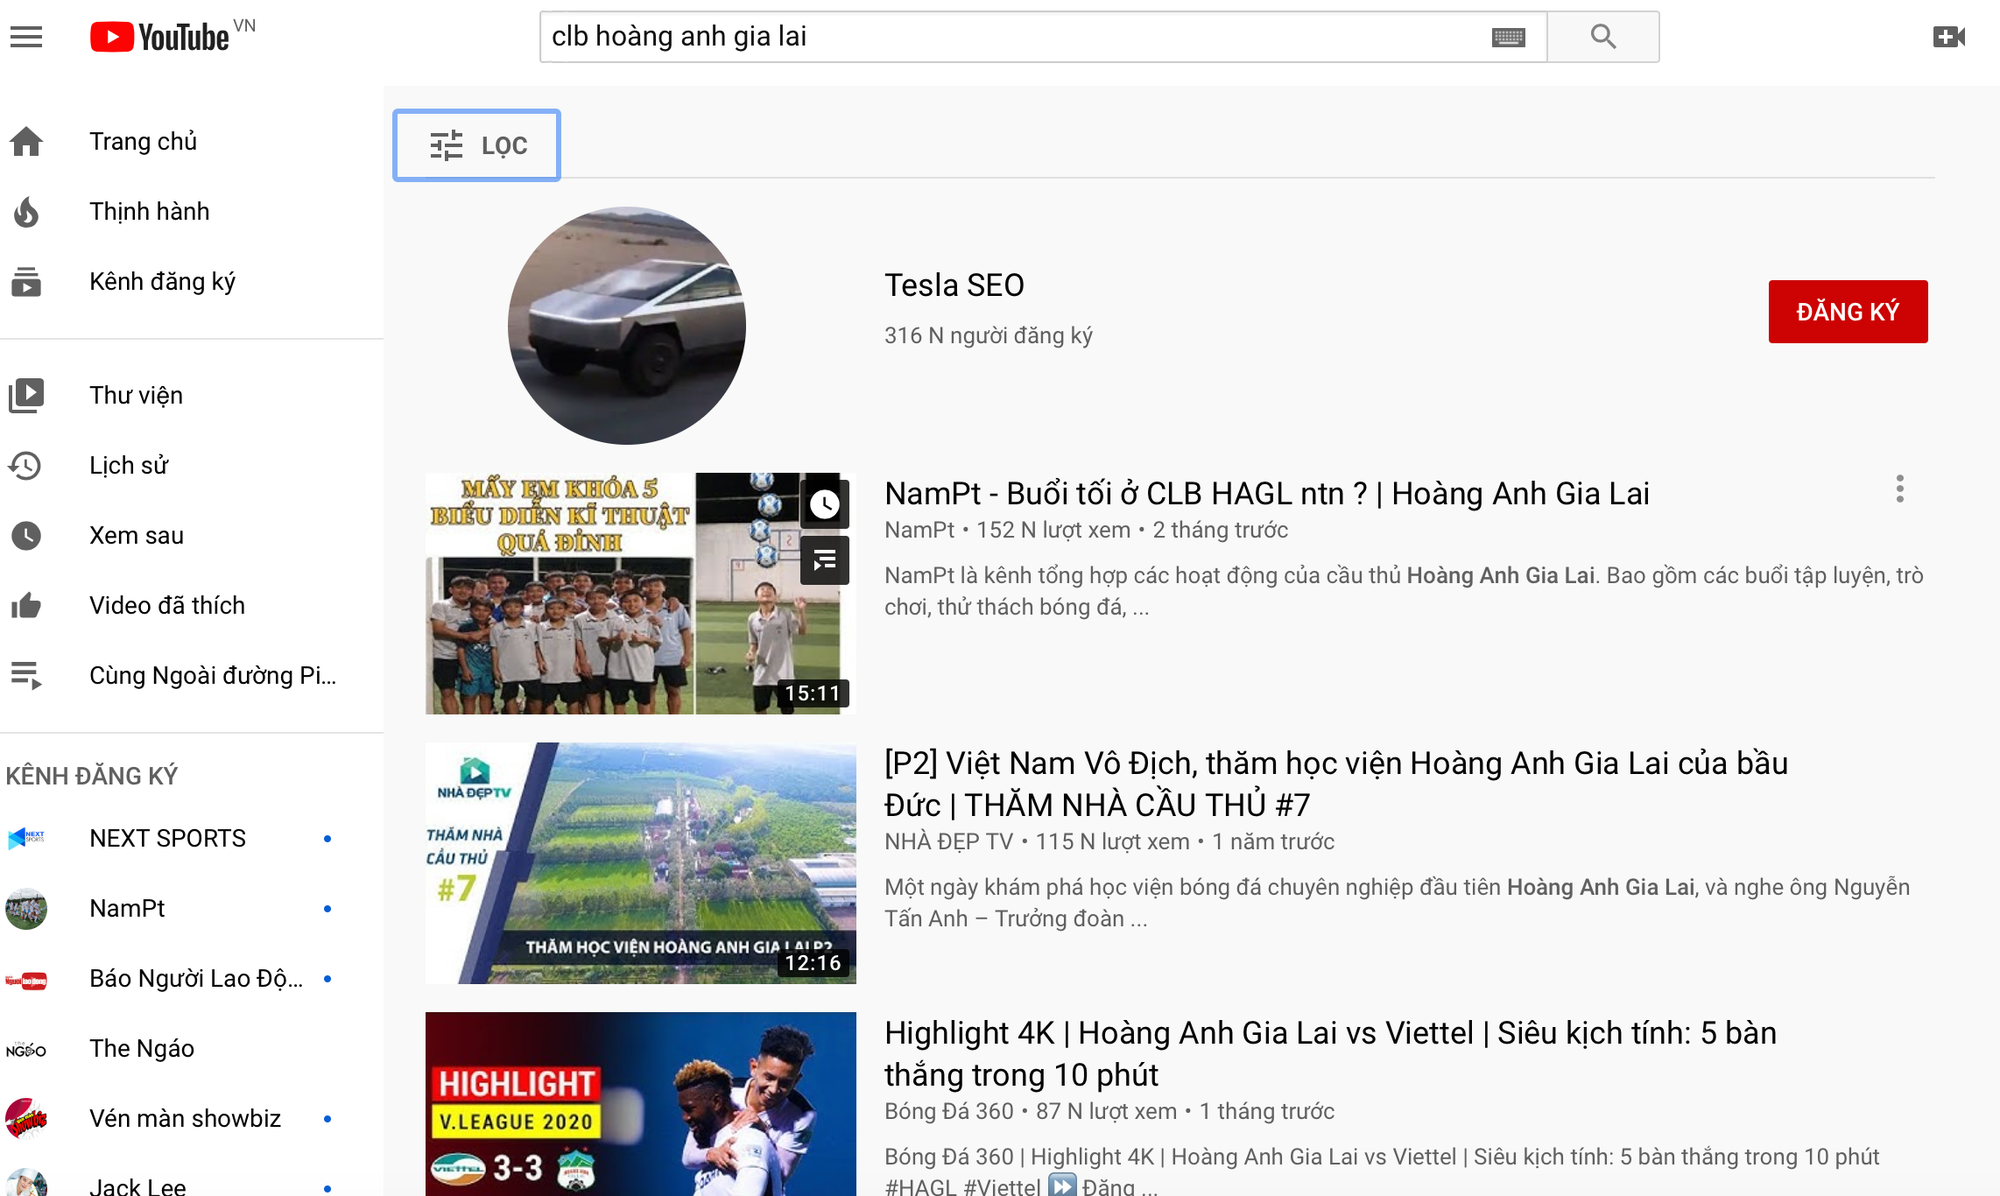The width and height of the screenshot is (2000, 1196).
Task: Click the Báo Người Lao Động channel avatar
Action: (26, 979)
